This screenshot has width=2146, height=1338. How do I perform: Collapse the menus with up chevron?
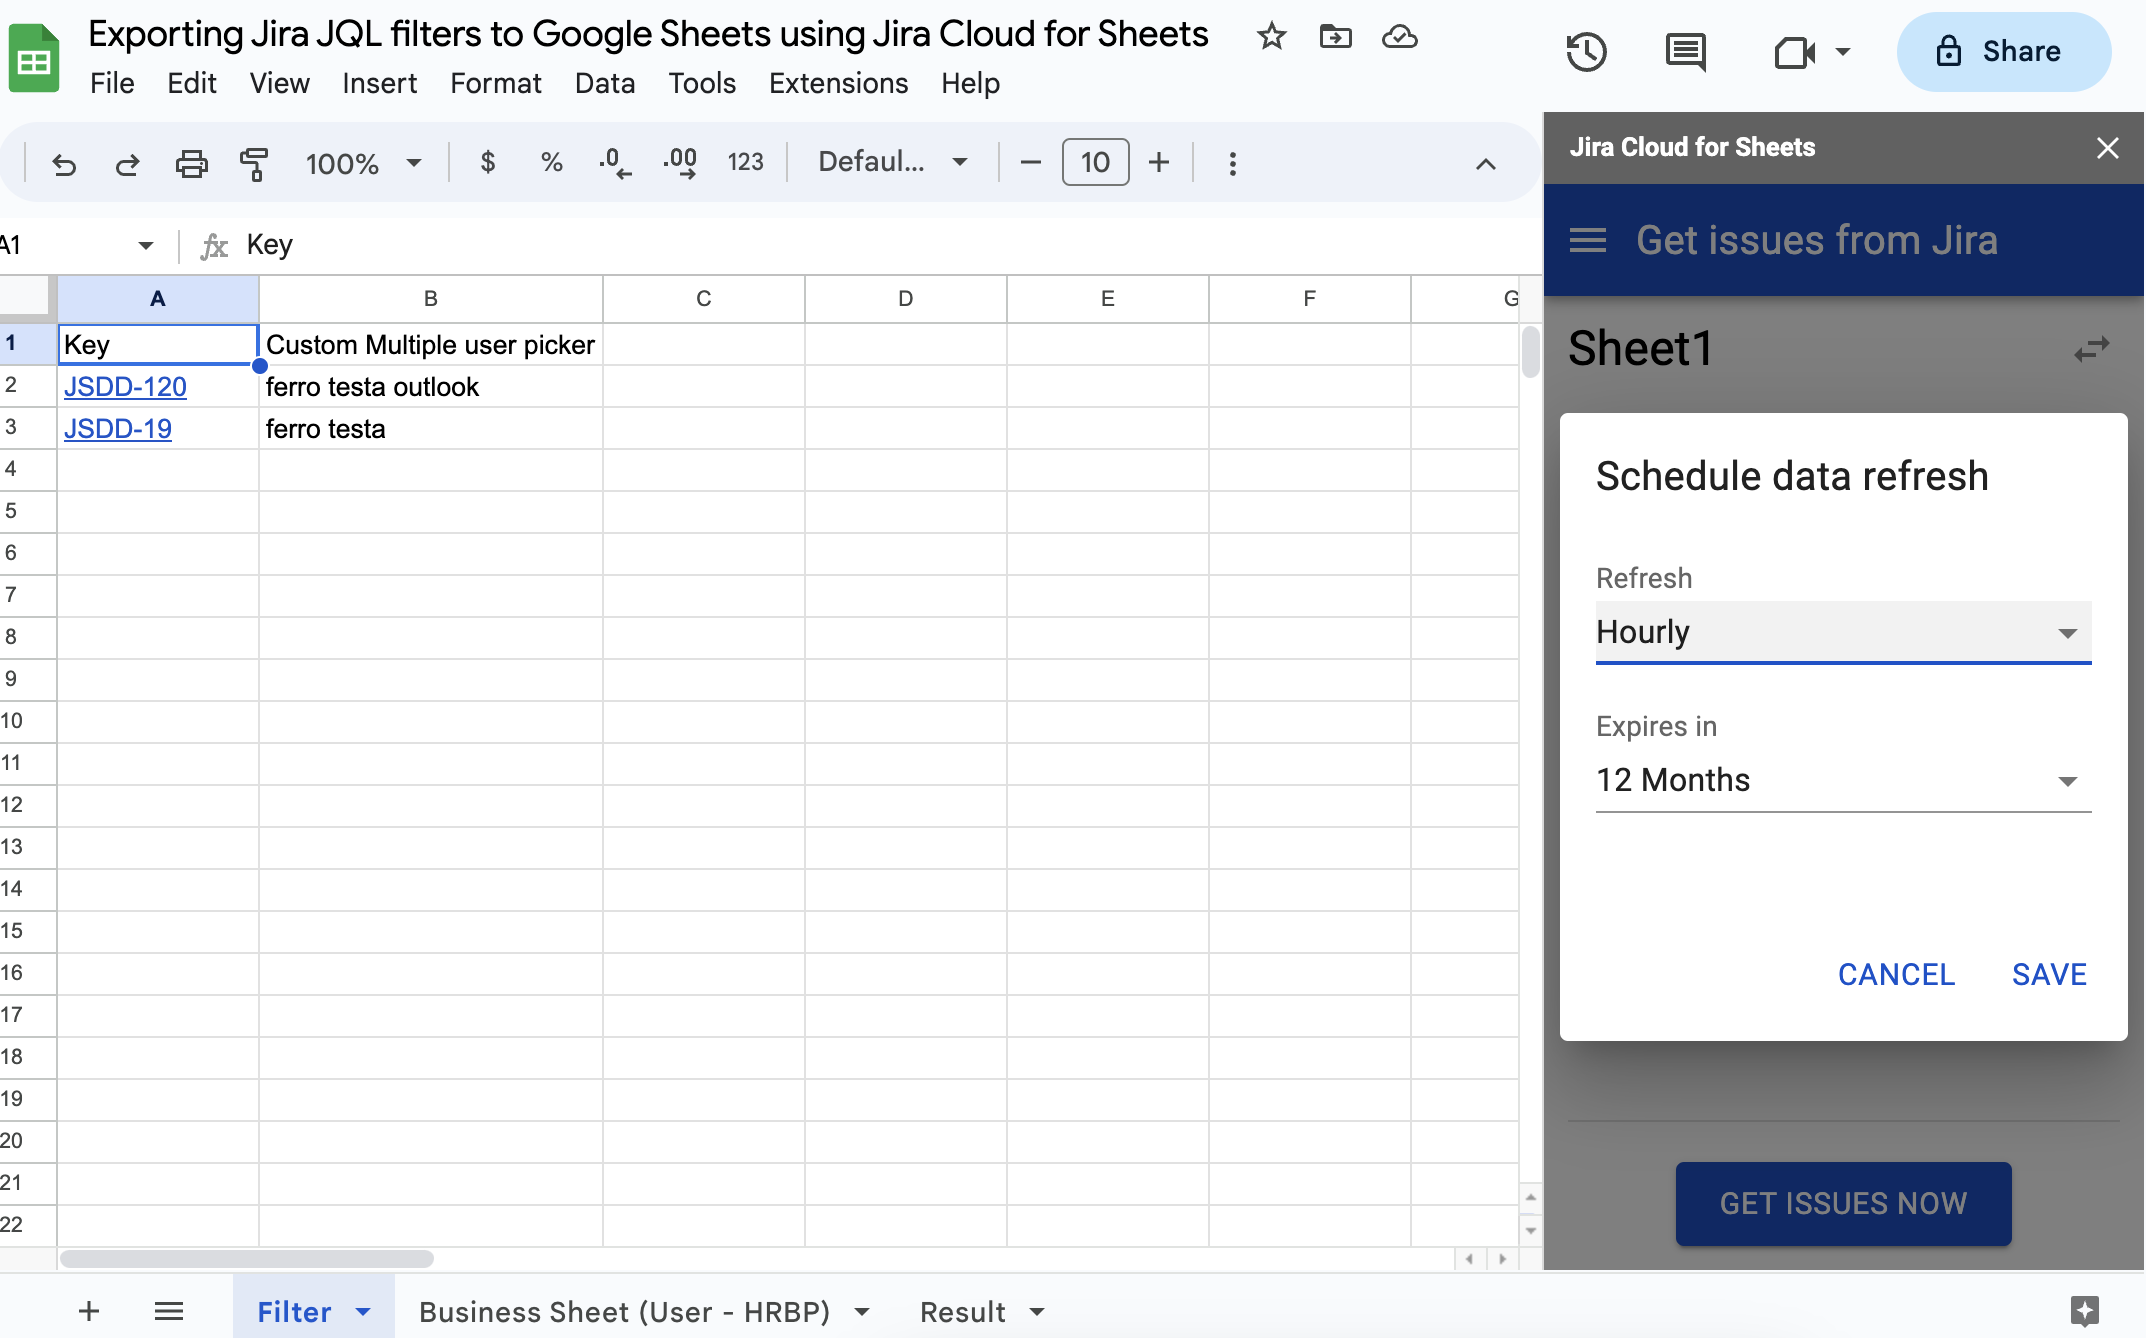(x=1486, y=164)
